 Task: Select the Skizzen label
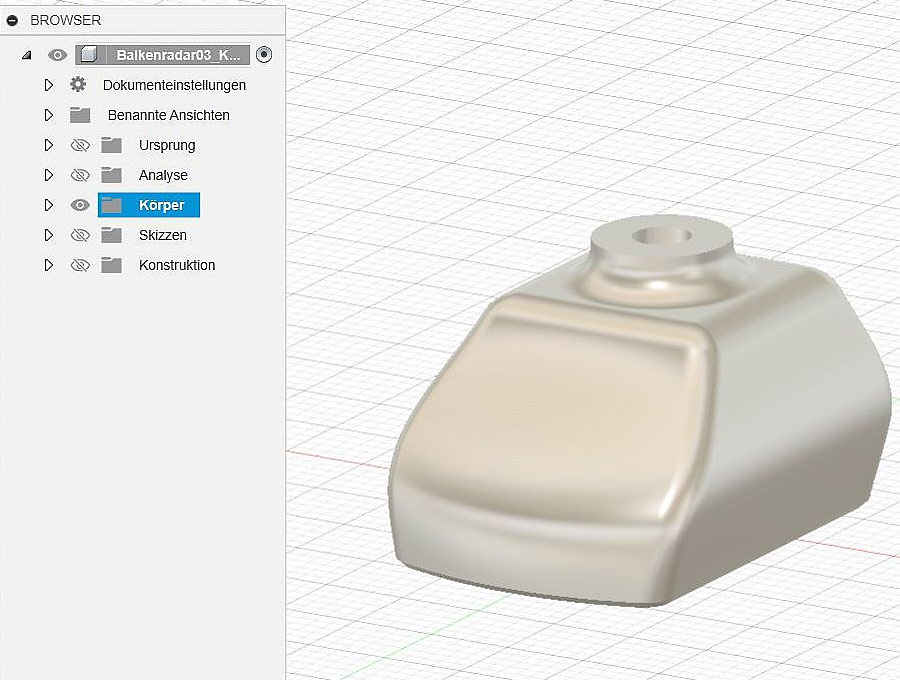pyautogui.click(x=162, y=235)
